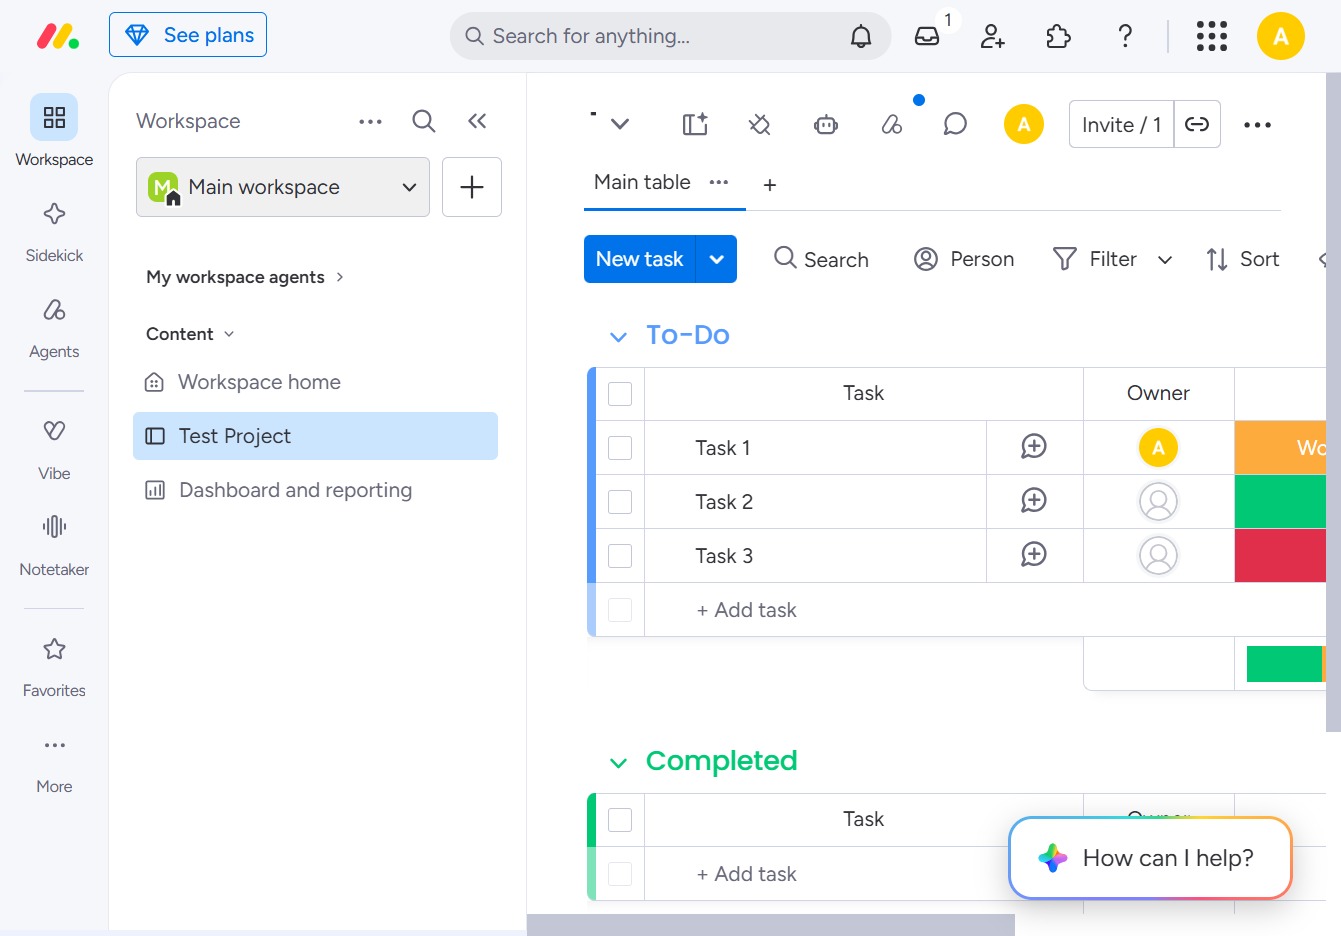Screen dimensions: 1341x936
Task: Filter by Person
Action: [x=964, y=260]
